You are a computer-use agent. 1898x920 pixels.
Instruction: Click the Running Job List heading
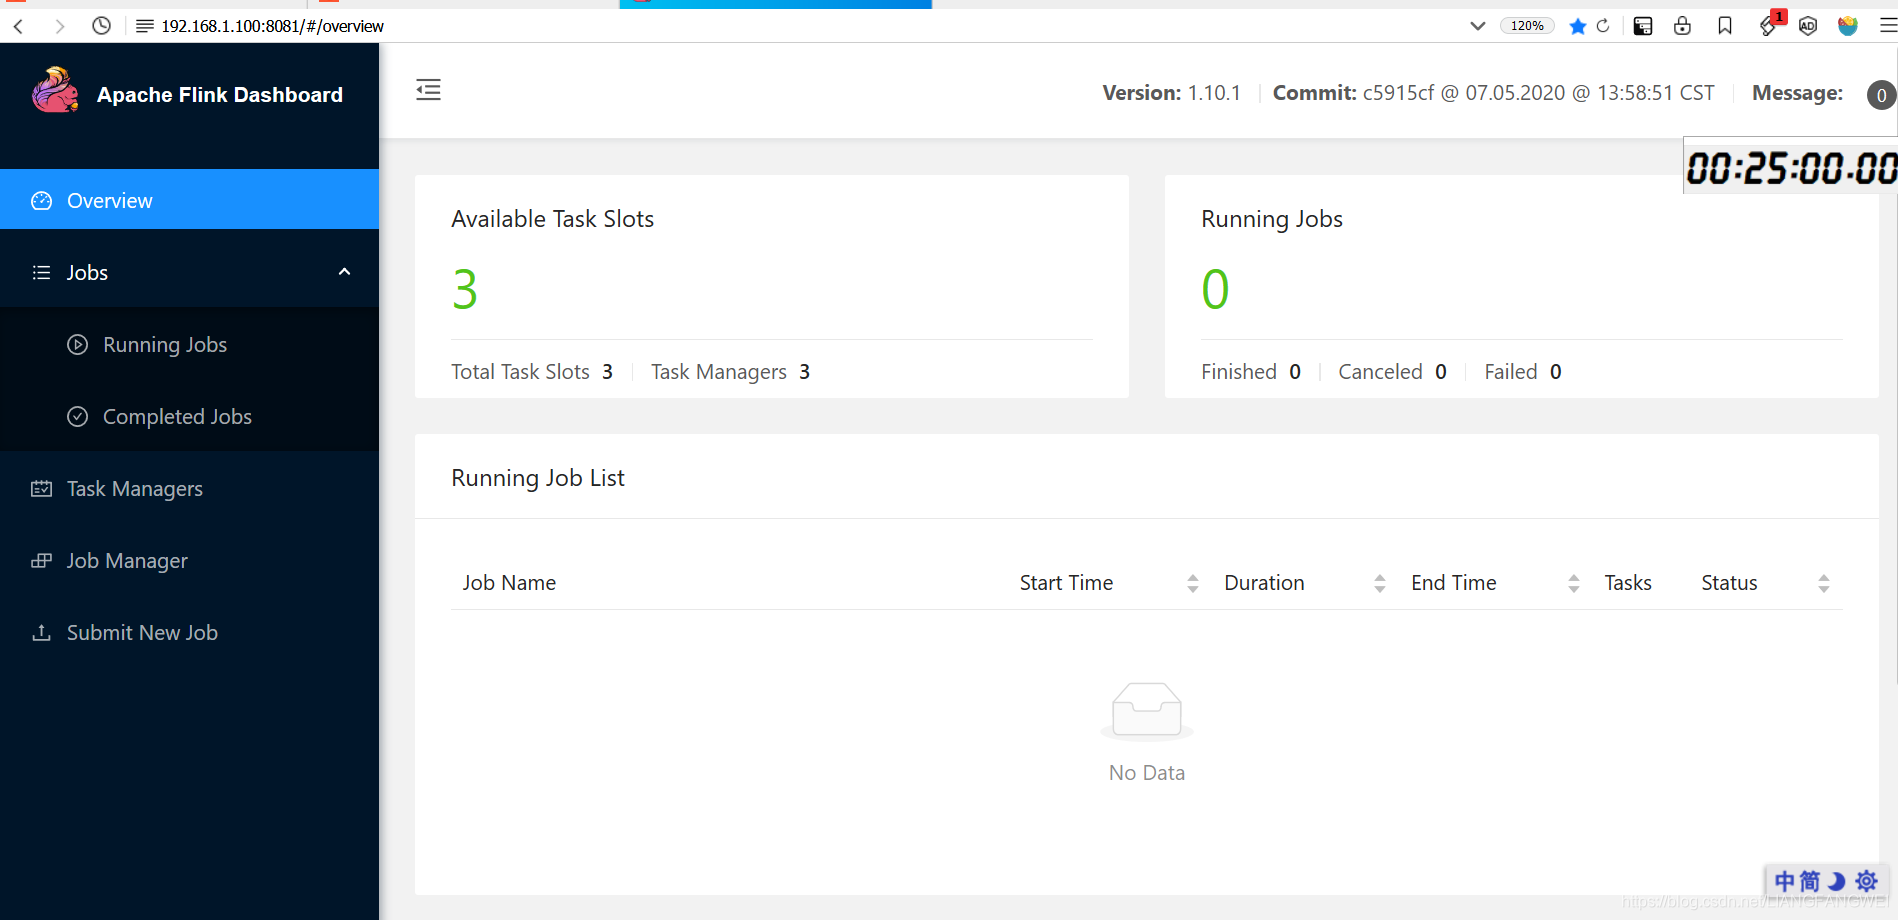[538, 478]
